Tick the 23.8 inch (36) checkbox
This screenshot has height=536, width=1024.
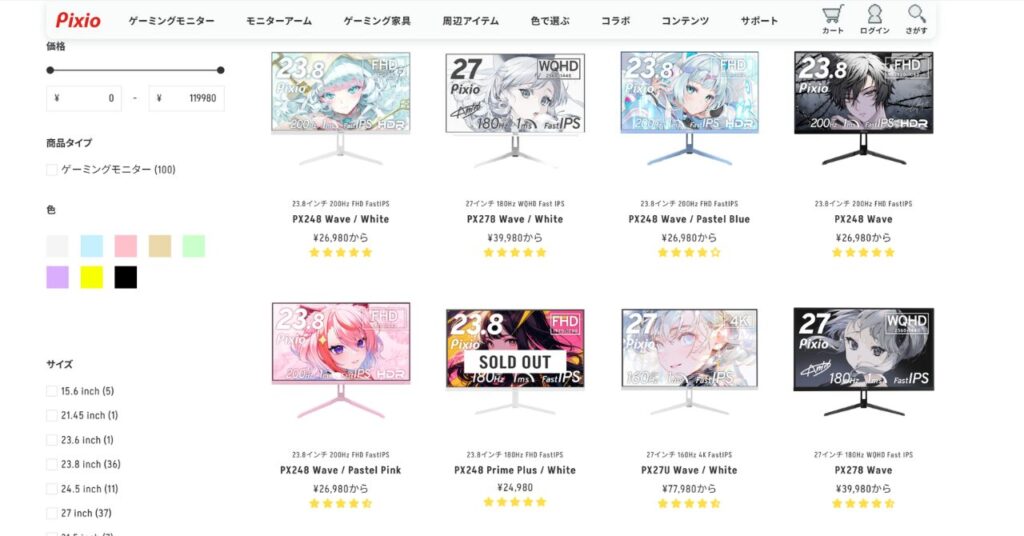pos(52,464)
